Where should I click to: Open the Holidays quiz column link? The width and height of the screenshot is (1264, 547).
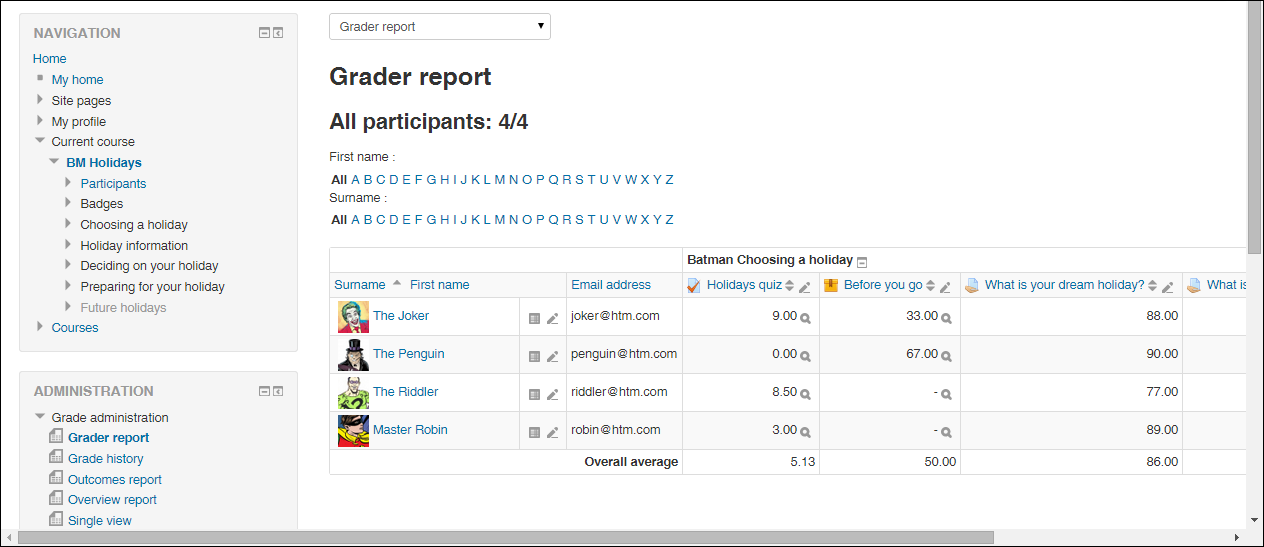point(744,285)
